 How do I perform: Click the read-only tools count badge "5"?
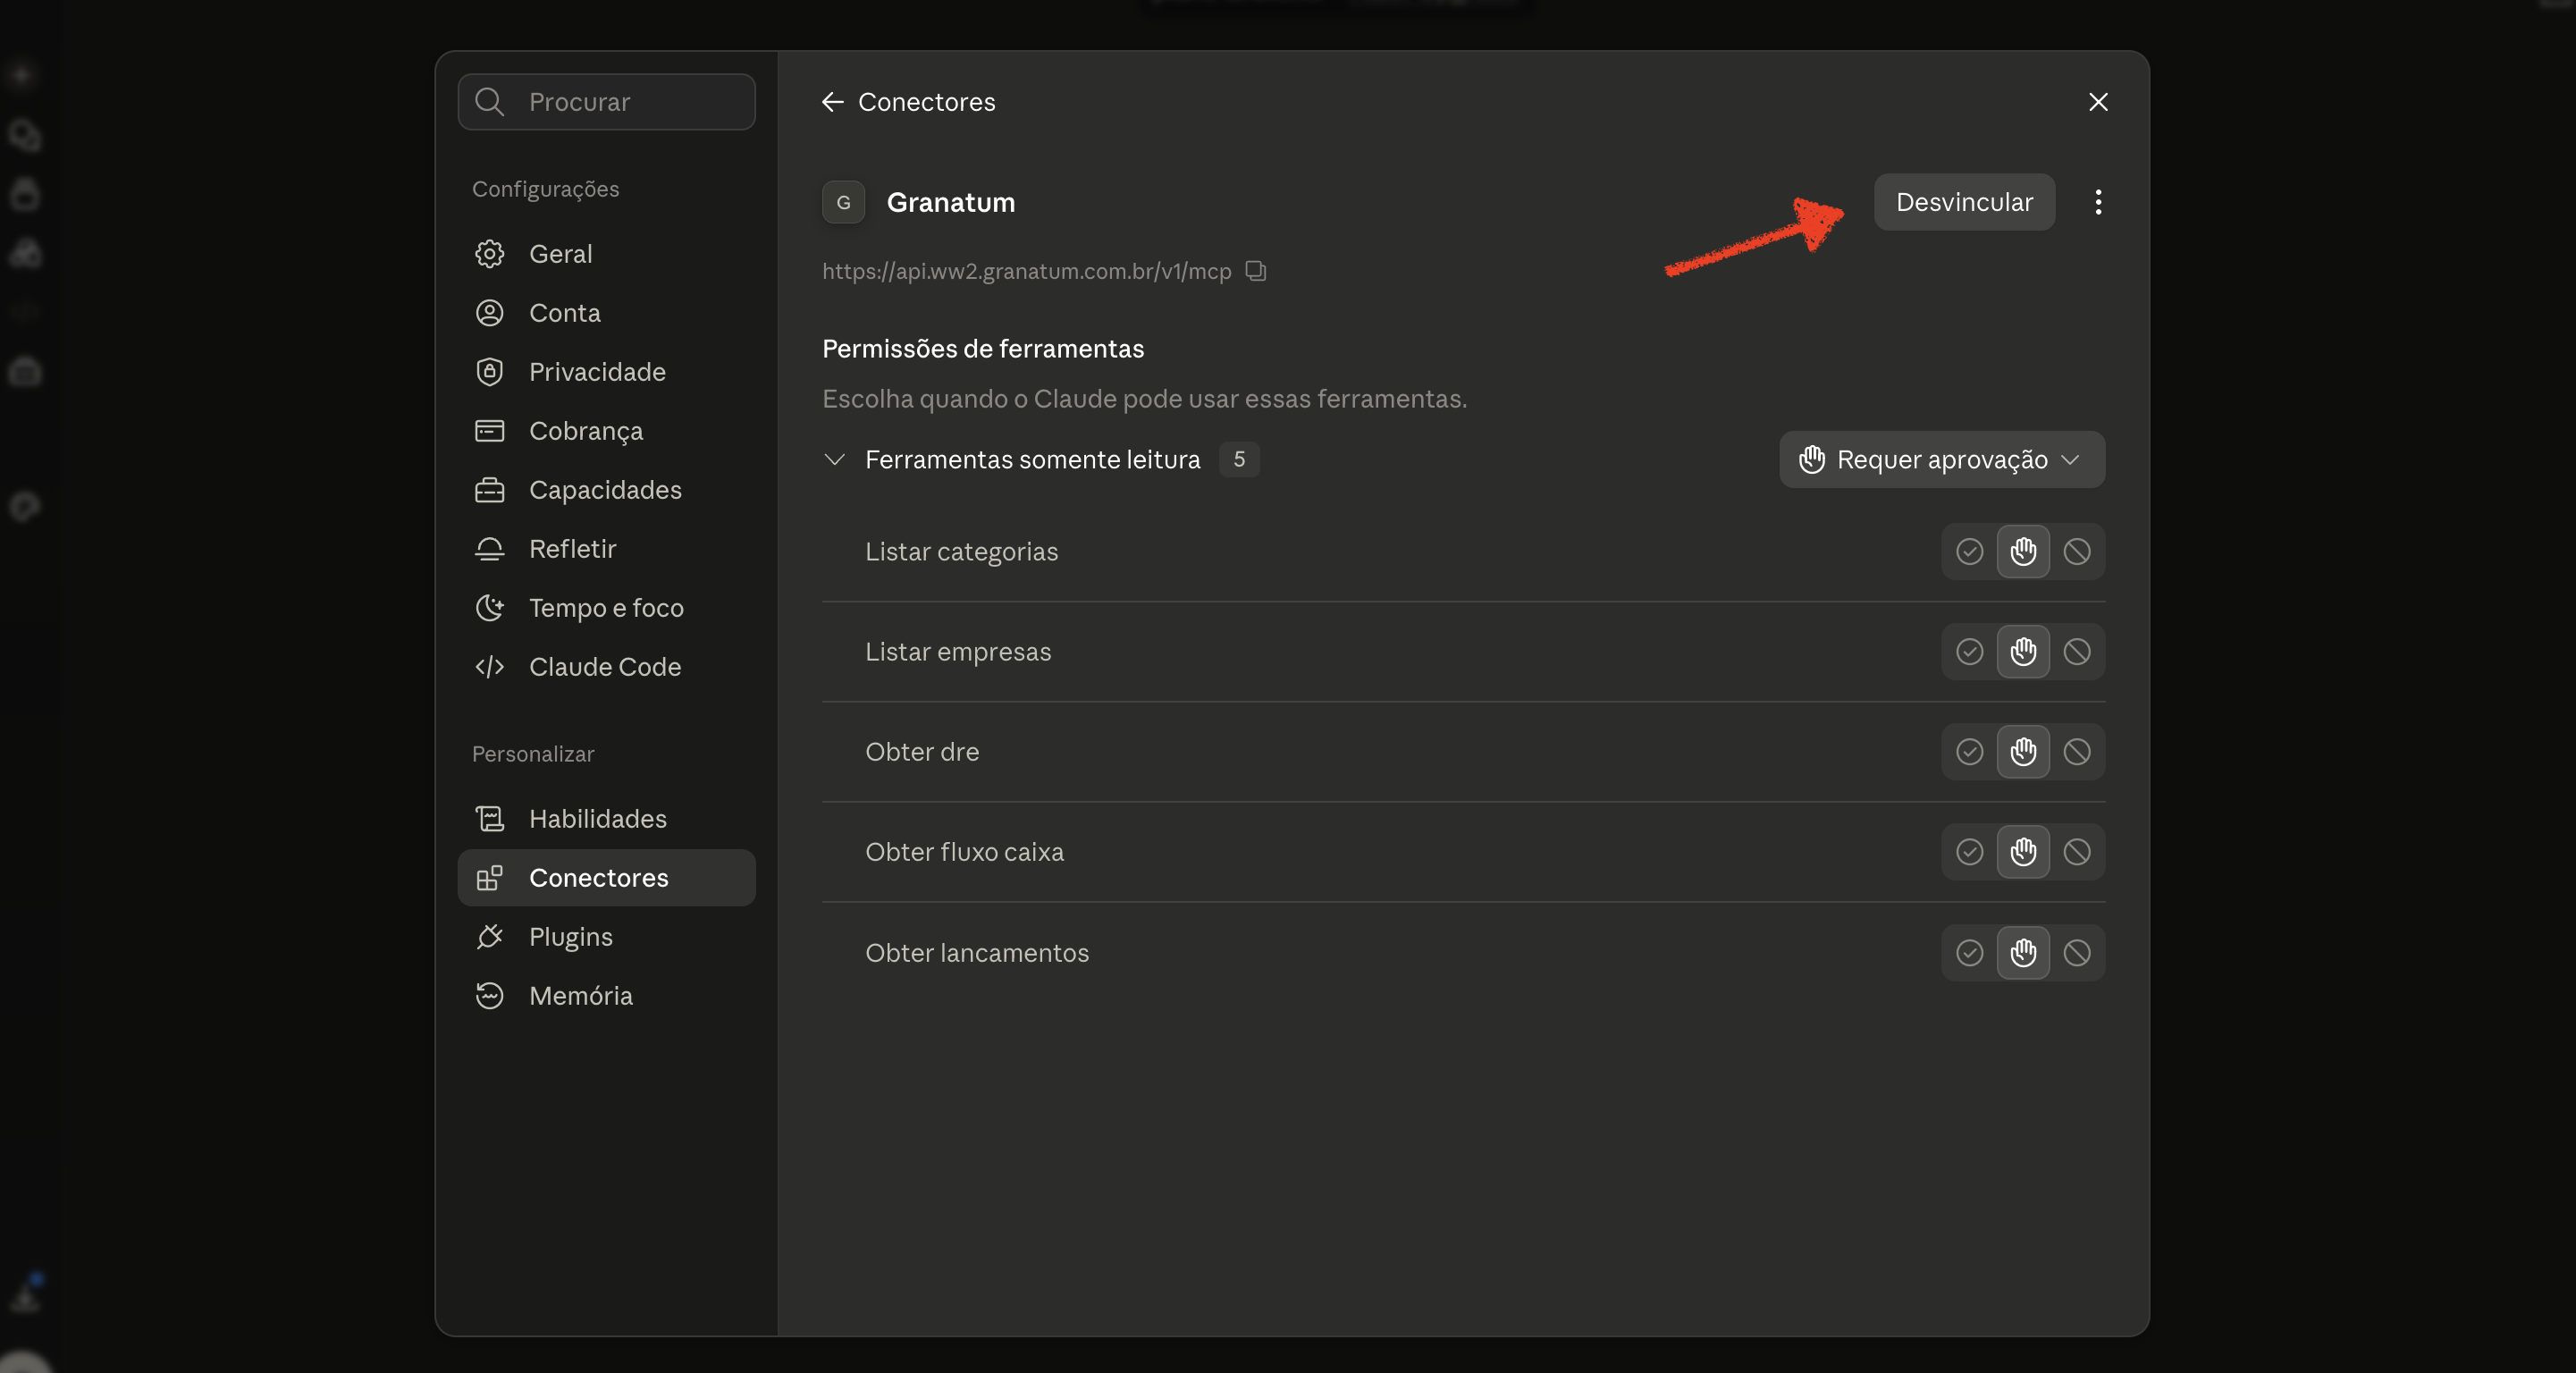(x=1239, y=460)
